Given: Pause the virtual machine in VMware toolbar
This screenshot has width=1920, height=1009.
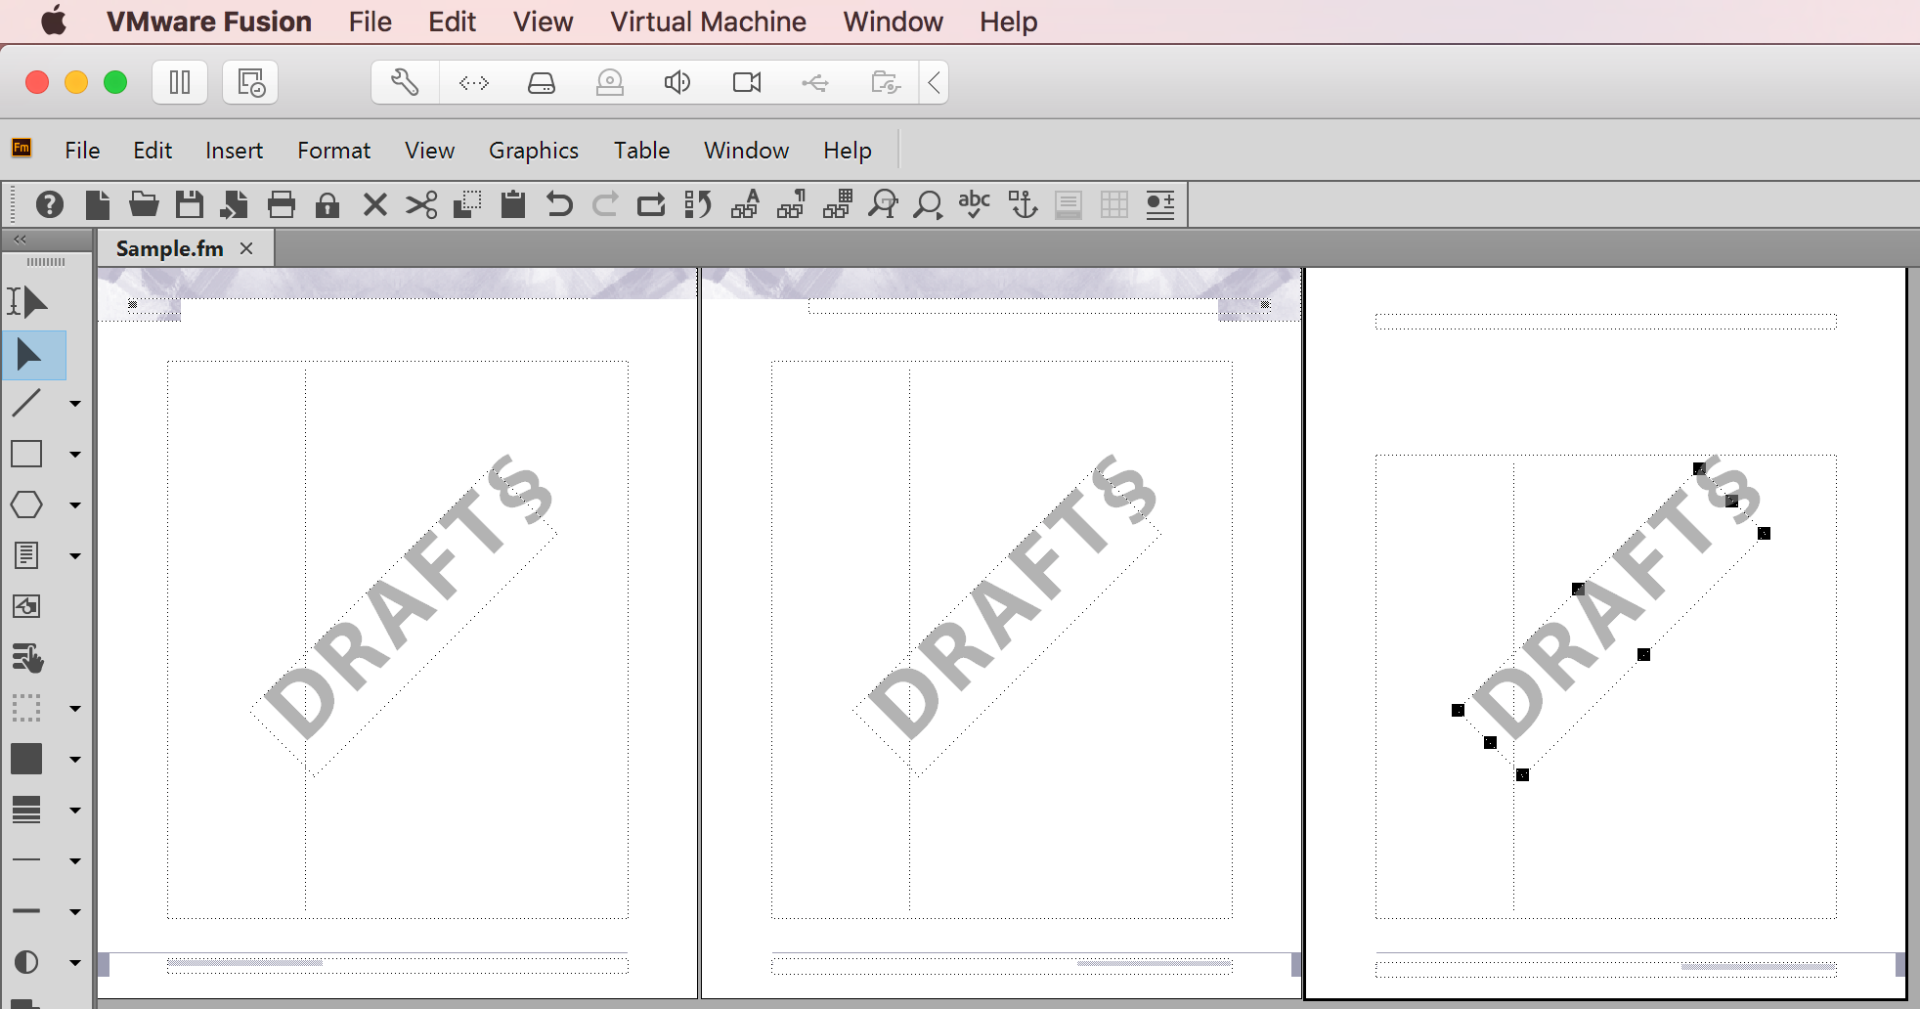Looking at the screenshot, I should point(180,82).
